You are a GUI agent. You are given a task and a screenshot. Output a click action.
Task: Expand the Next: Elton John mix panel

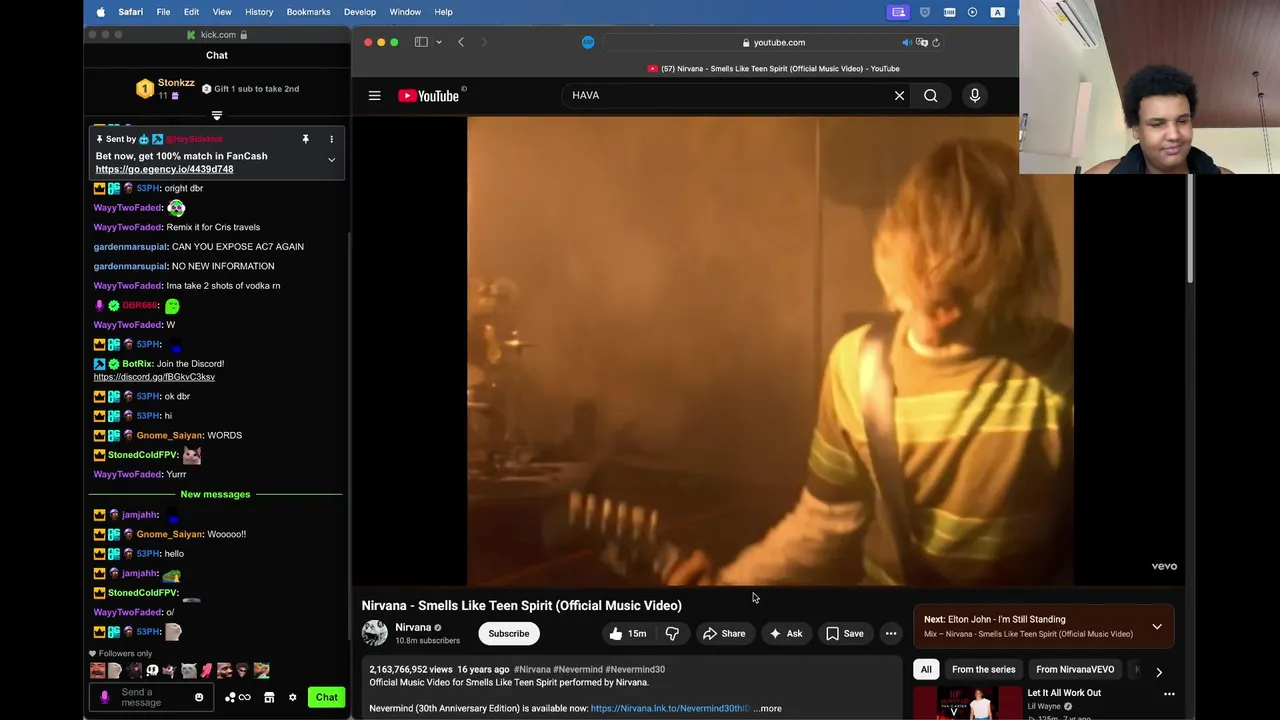pyautogui.click(x=1157, y=627)
